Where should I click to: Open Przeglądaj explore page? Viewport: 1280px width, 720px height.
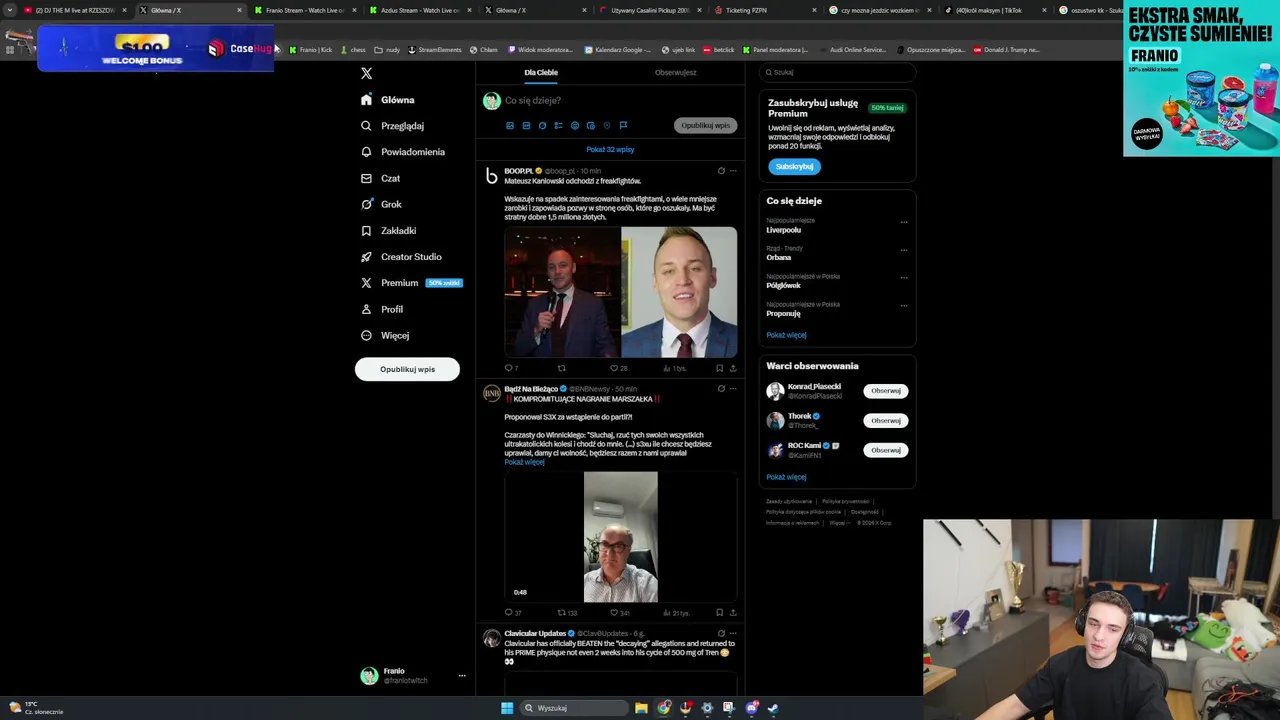pos(392,126)
